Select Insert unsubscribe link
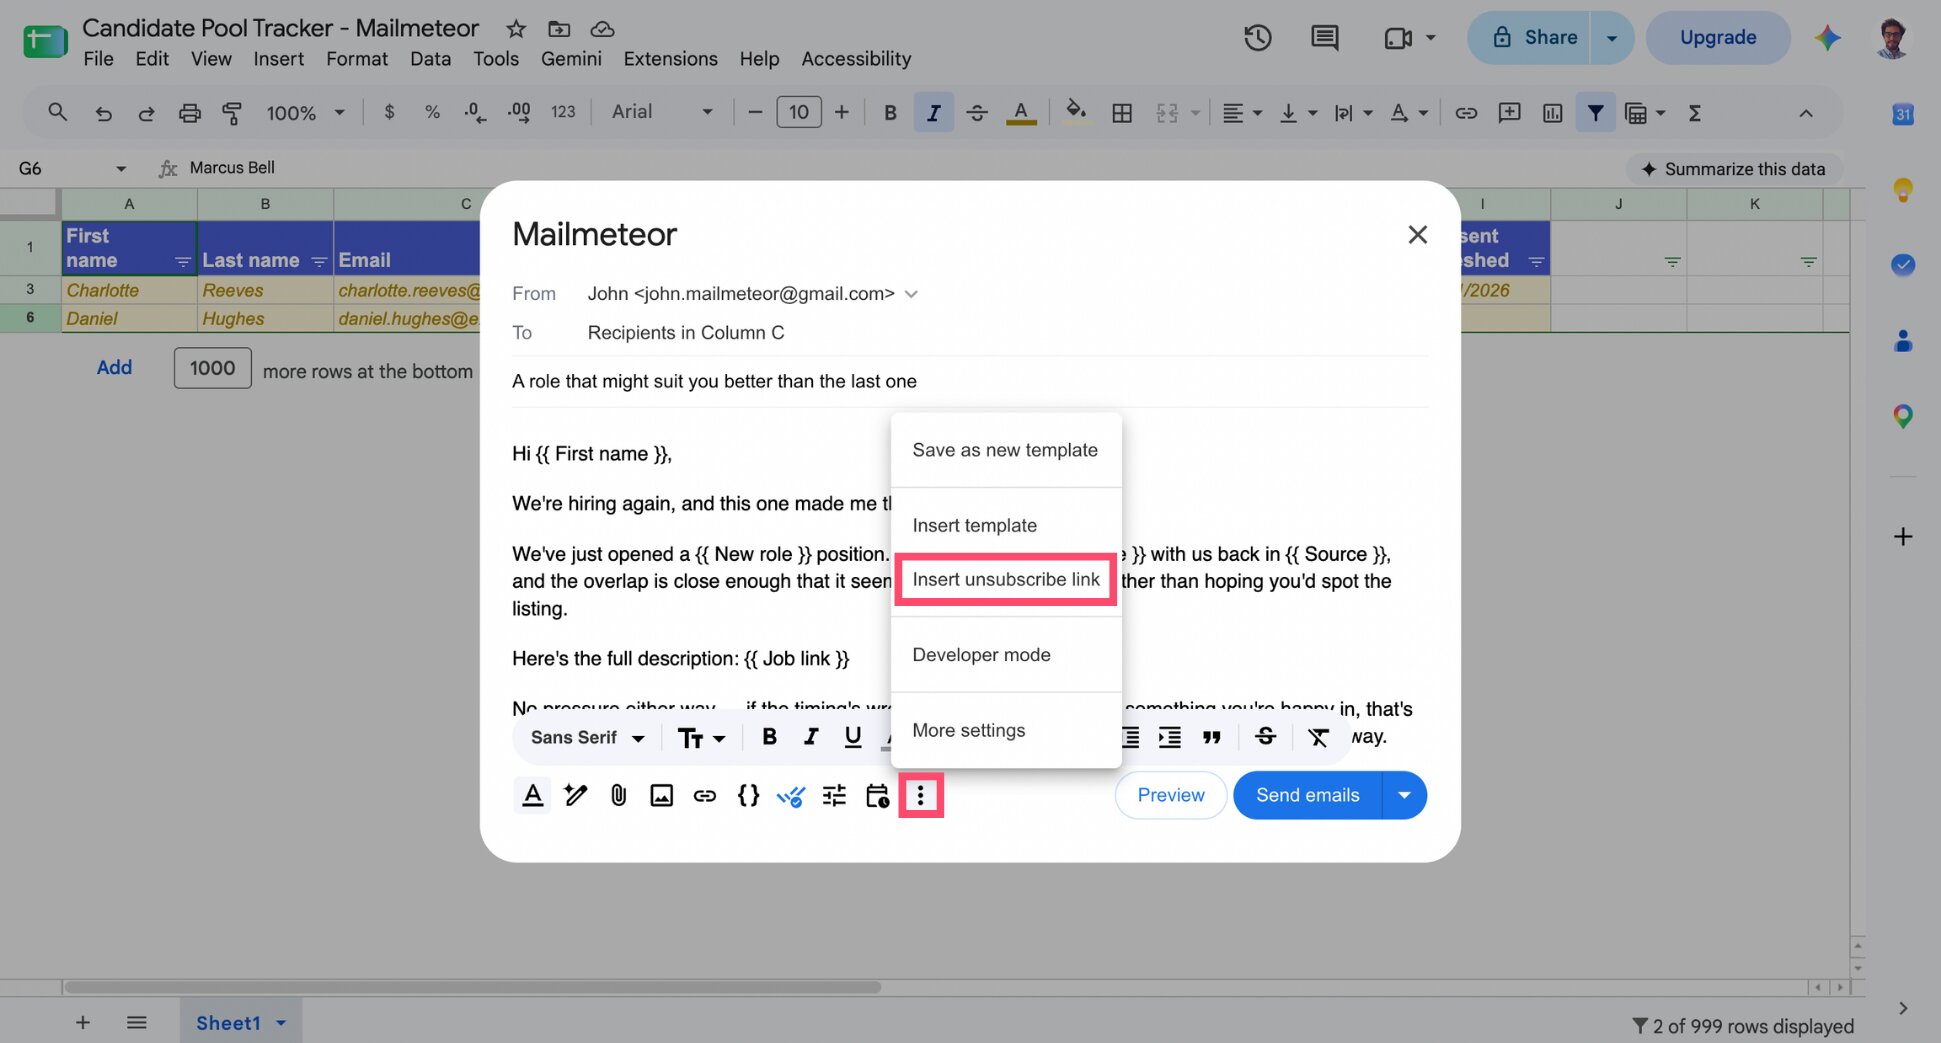Viewport: 1941px width, 1043px height. click(1006, 579)
